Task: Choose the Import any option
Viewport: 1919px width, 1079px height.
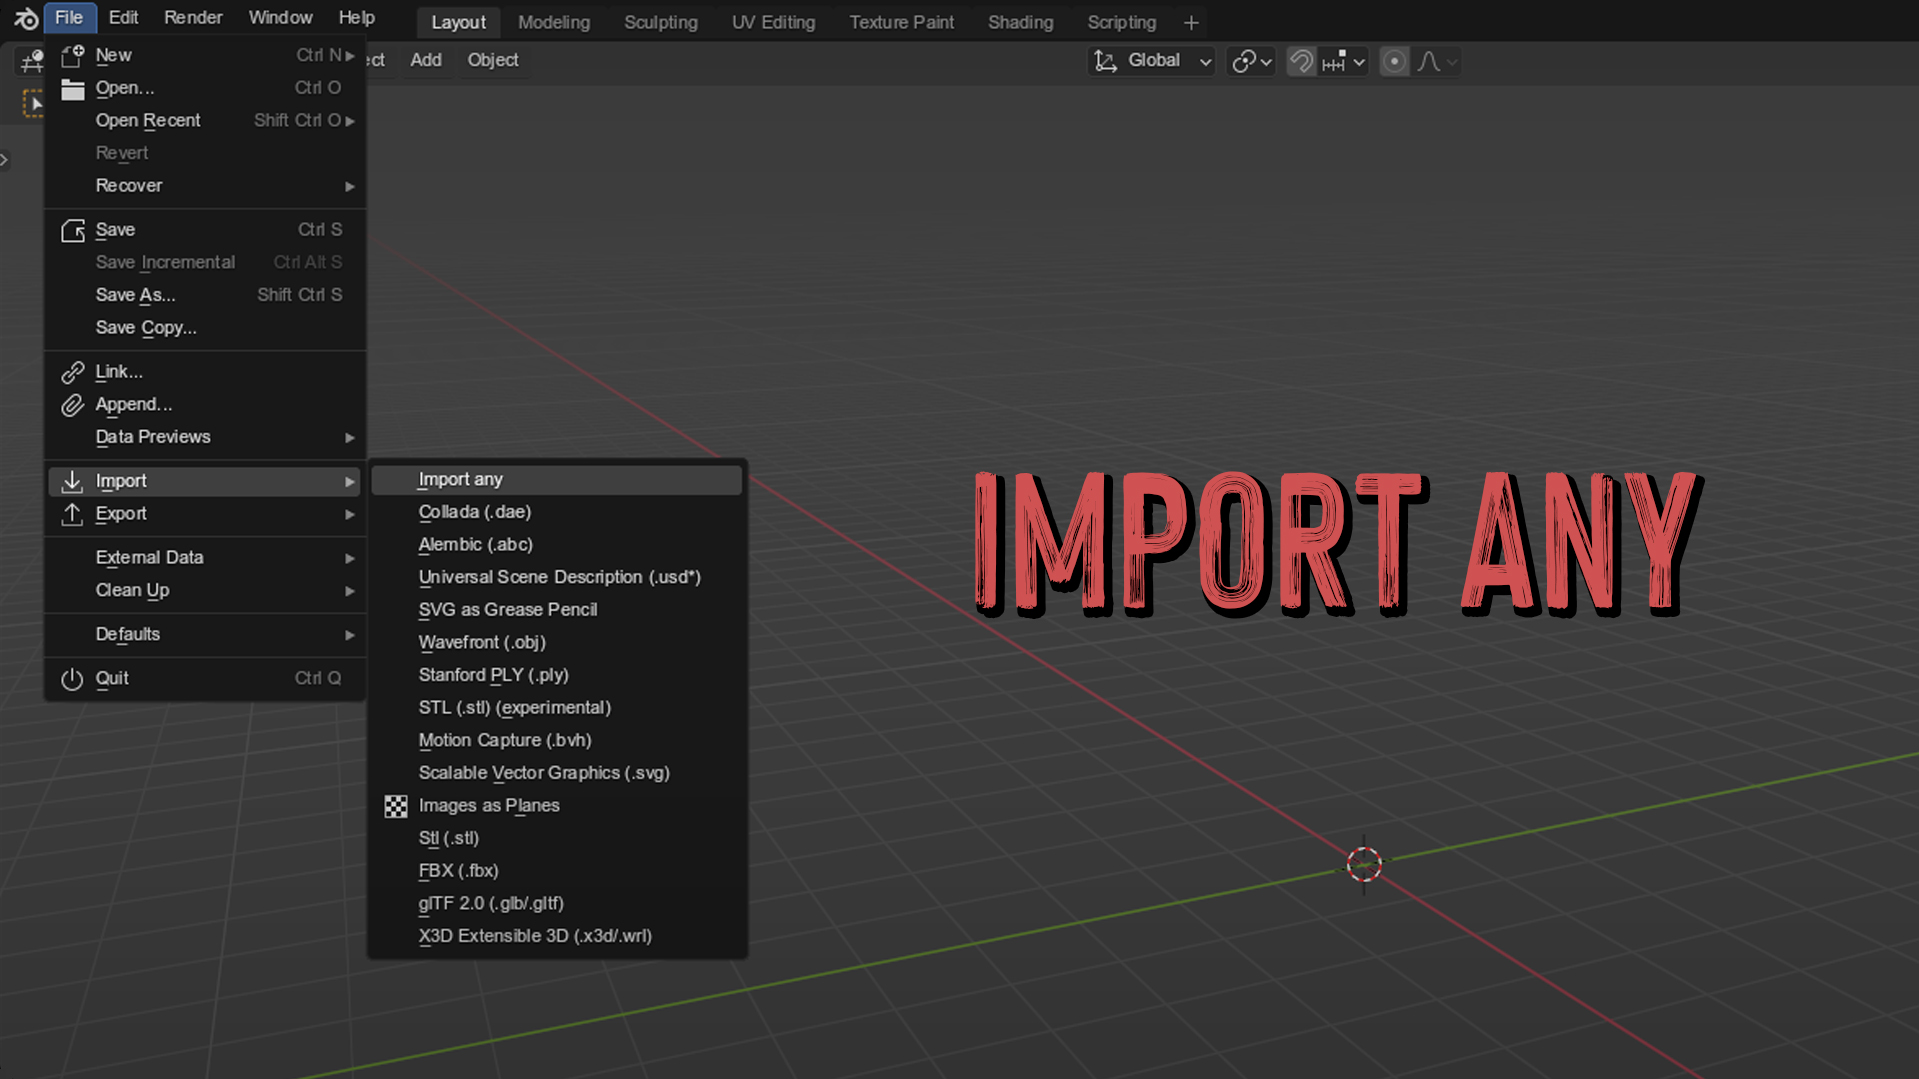Action: pos(460,479)
